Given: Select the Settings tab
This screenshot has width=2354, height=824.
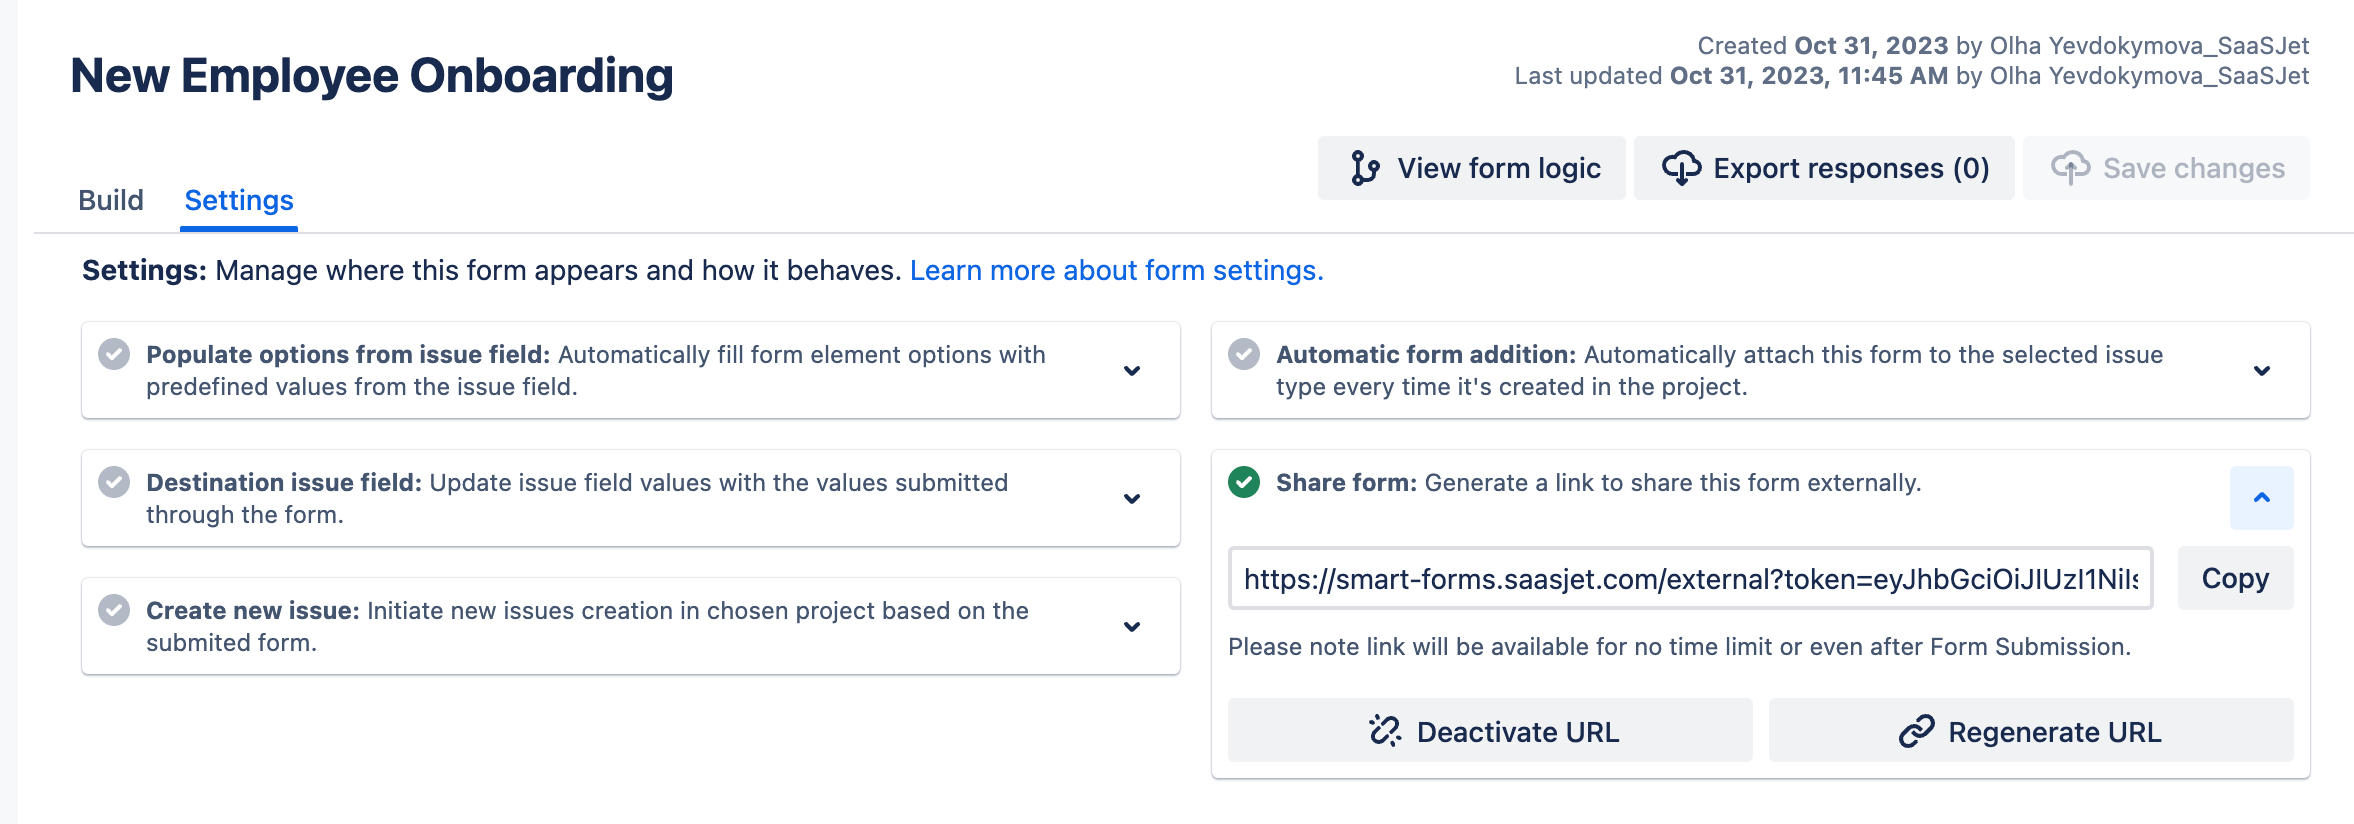Looking at the screenshot, I should (239, 200).
